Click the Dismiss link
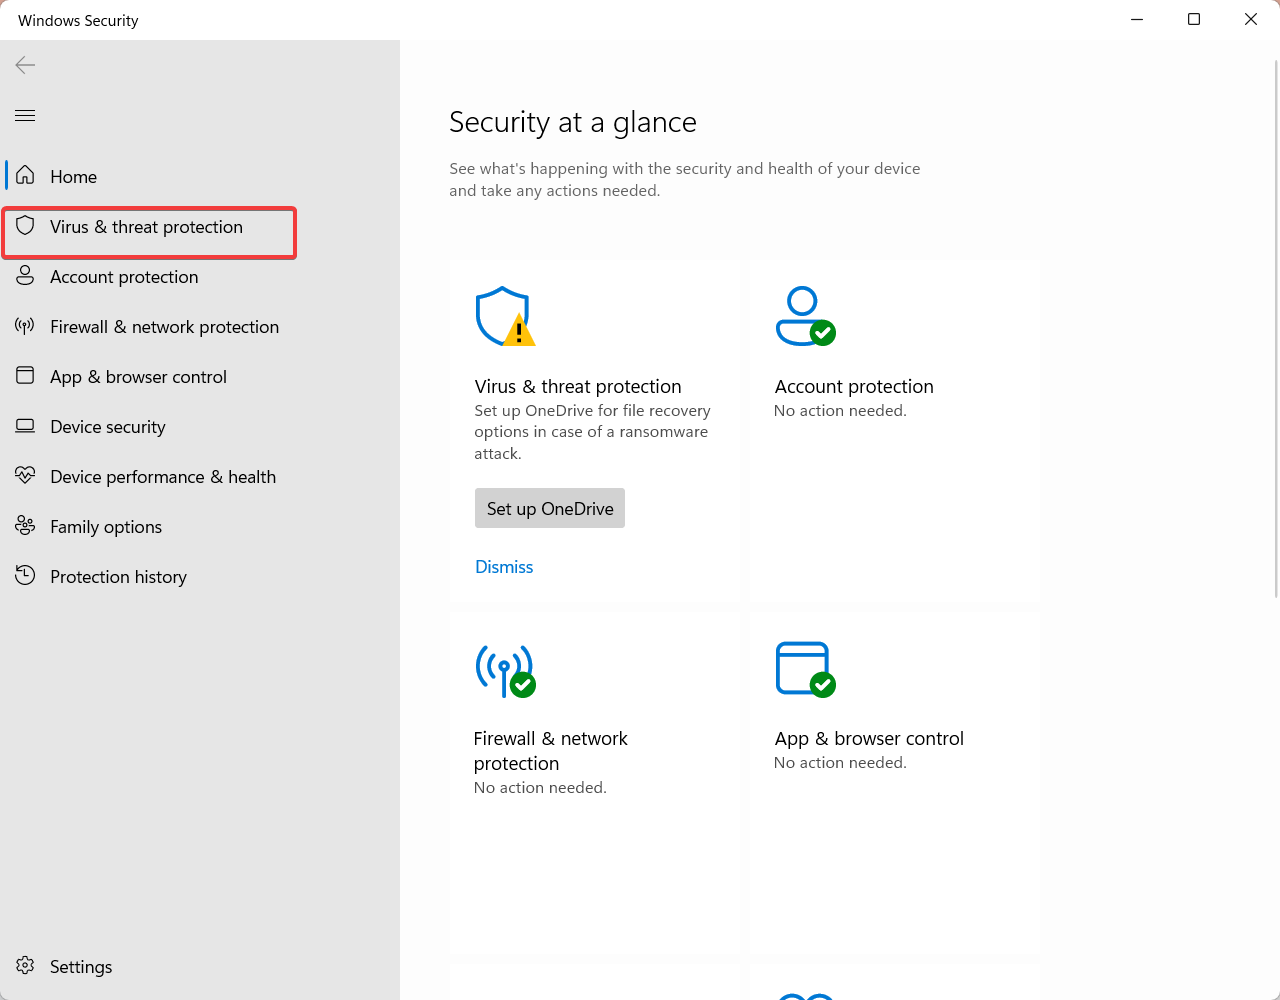This screenshot has height=1000, width=1280. (504, 567)
